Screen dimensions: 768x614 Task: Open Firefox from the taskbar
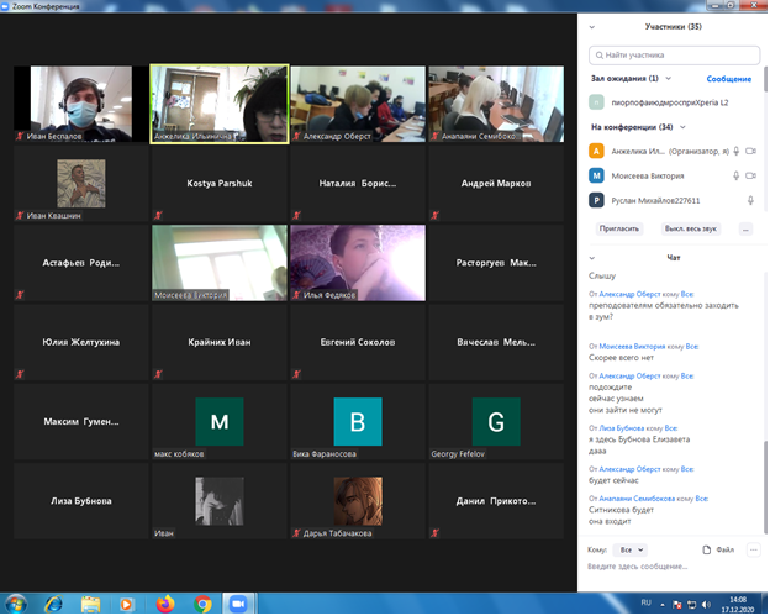(x=165, y=603)
